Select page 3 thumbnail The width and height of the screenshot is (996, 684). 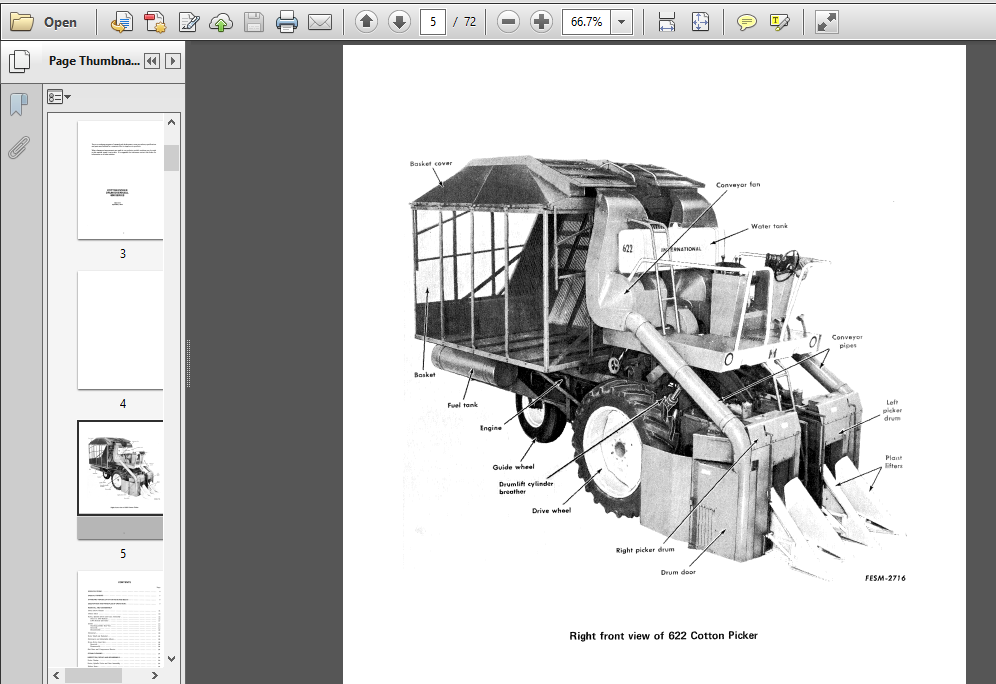point(120,180)
